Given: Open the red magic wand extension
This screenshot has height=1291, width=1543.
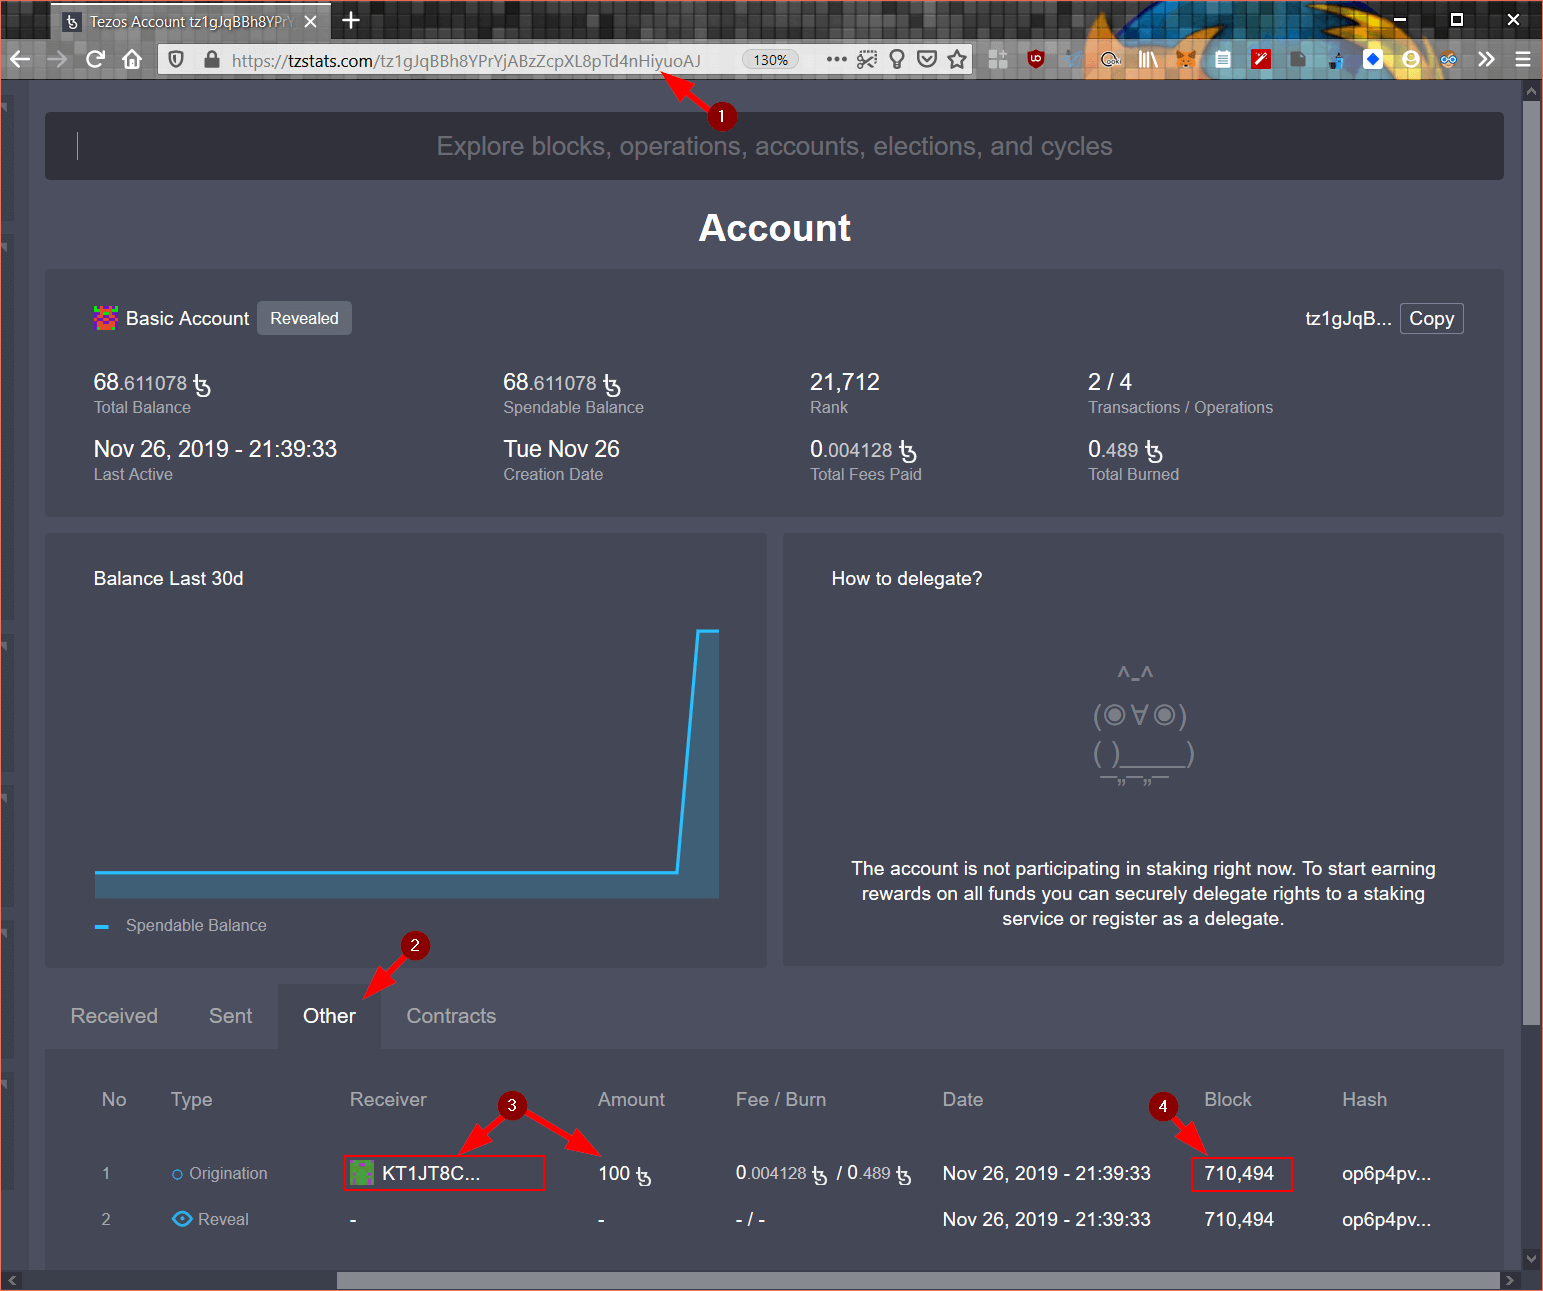Looking at the screenshot, I should click(x=1261, y=59).
